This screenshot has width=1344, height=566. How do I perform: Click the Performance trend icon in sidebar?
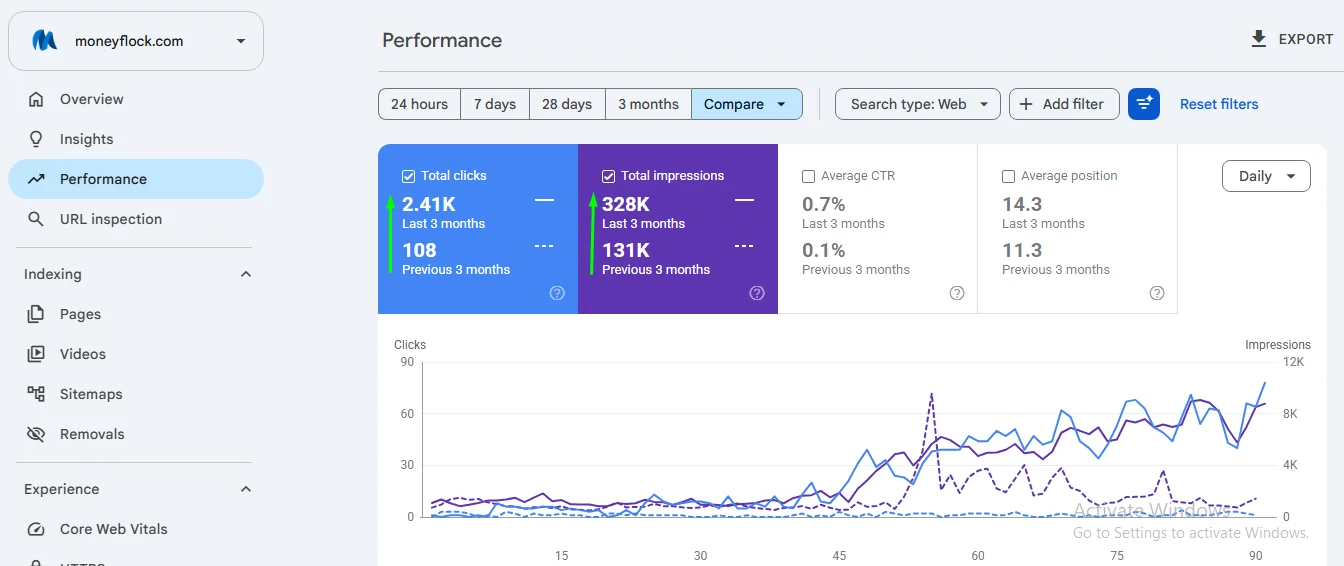pyautogui.click(x=36, y=179)
